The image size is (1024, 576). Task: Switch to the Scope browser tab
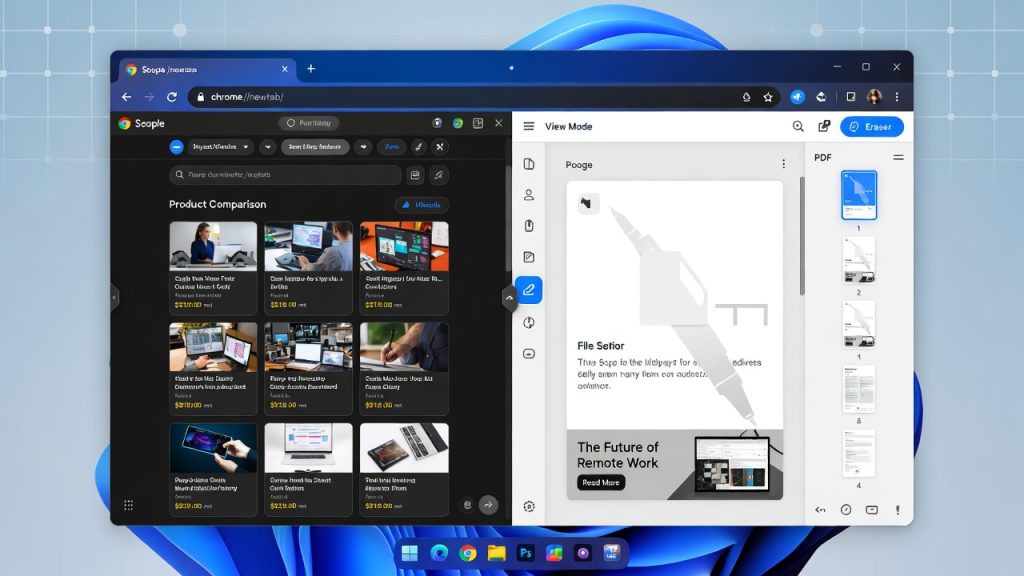point(200,69)
